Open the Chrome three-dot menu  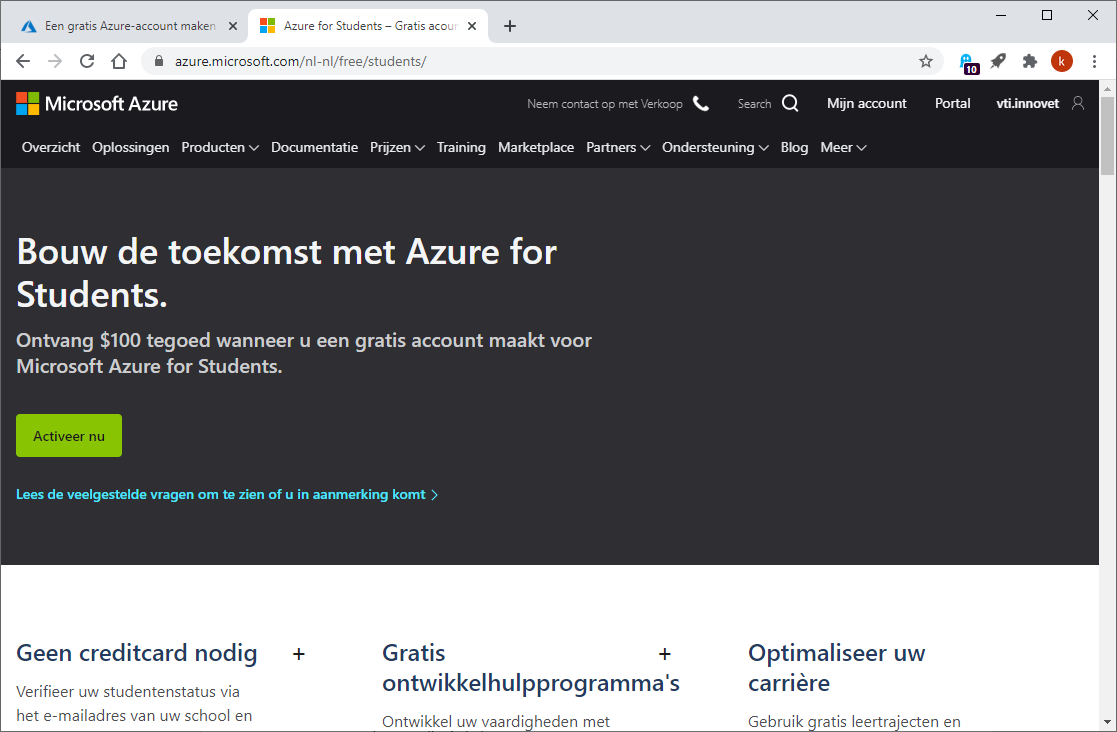click(1094, 61)
